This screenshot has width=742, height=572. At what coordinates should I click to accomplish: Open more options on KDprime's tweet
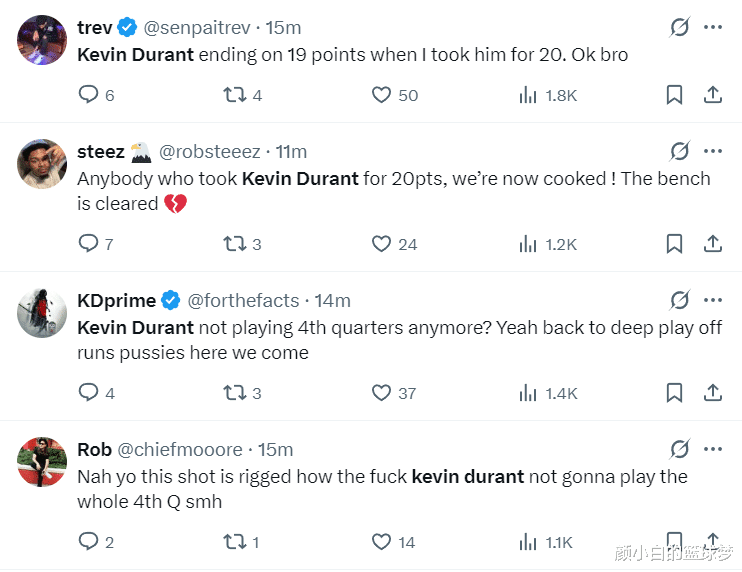(x=713, y=300)
